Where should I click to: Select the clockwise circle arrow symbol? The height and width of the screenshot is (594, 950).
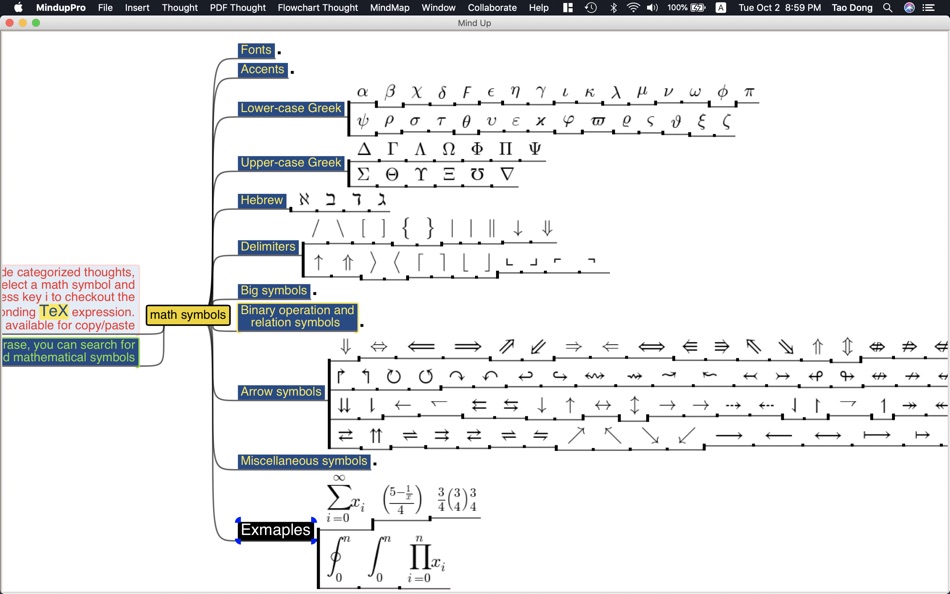coord(393,376)
